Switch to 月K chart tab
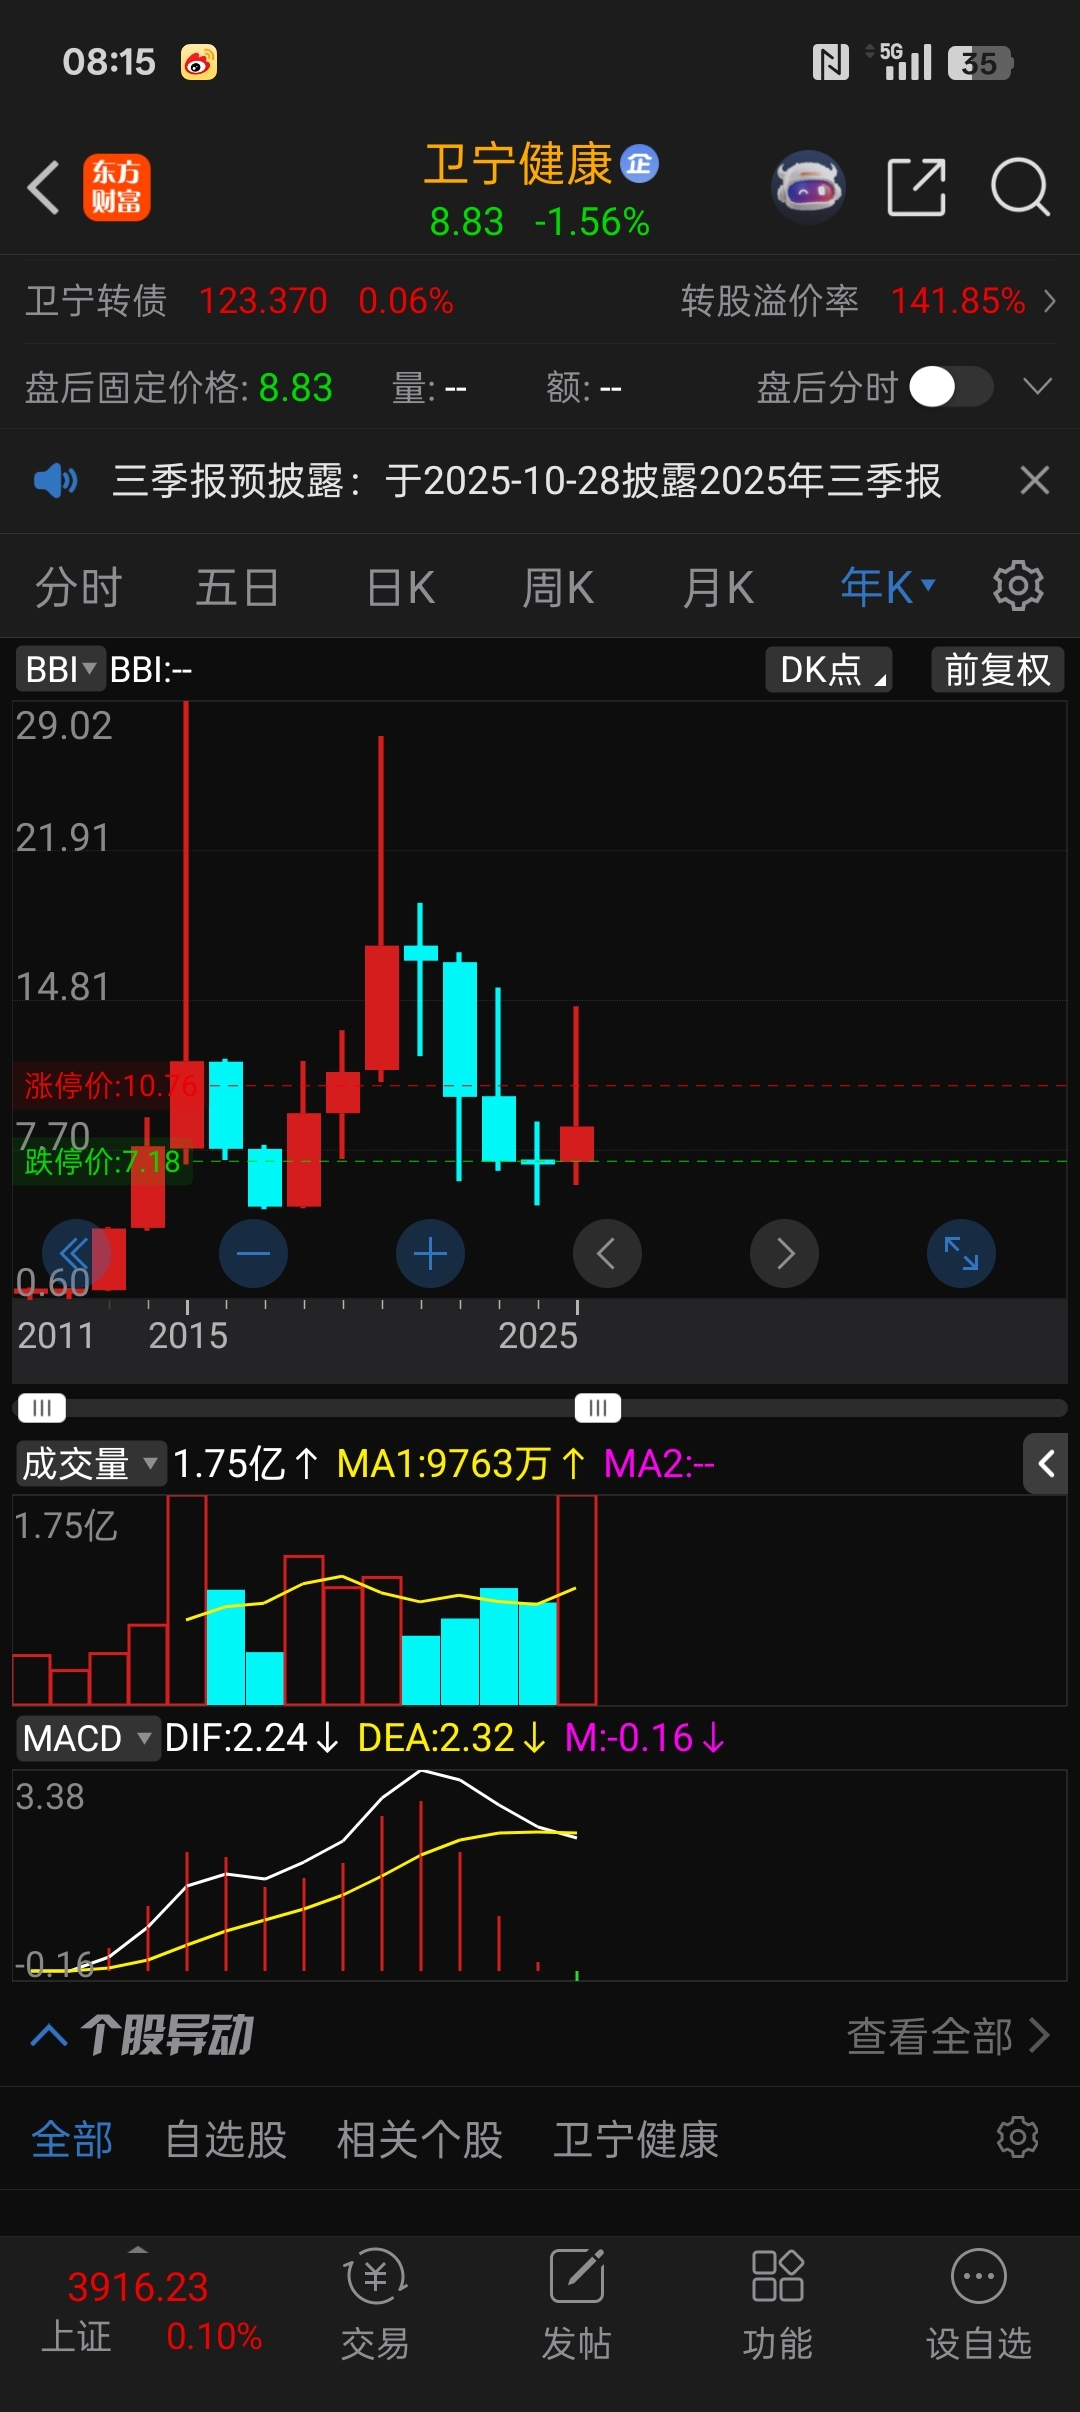The width and height of the screenshot is (1080, 2412). [x=718, y=587]
